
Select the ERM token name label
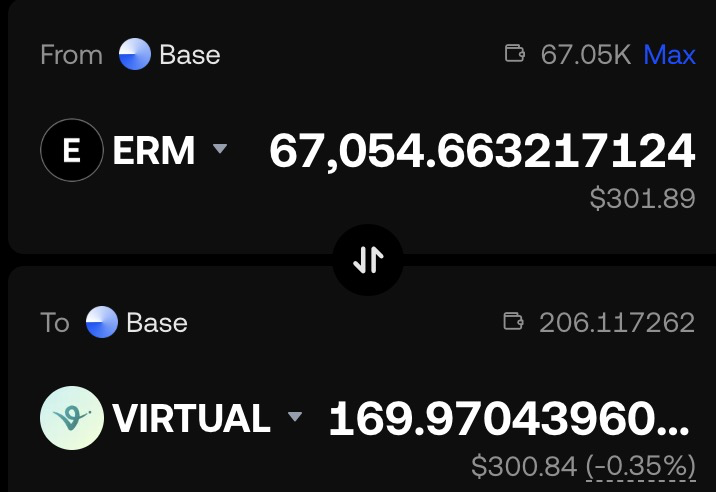click(154, 150)
